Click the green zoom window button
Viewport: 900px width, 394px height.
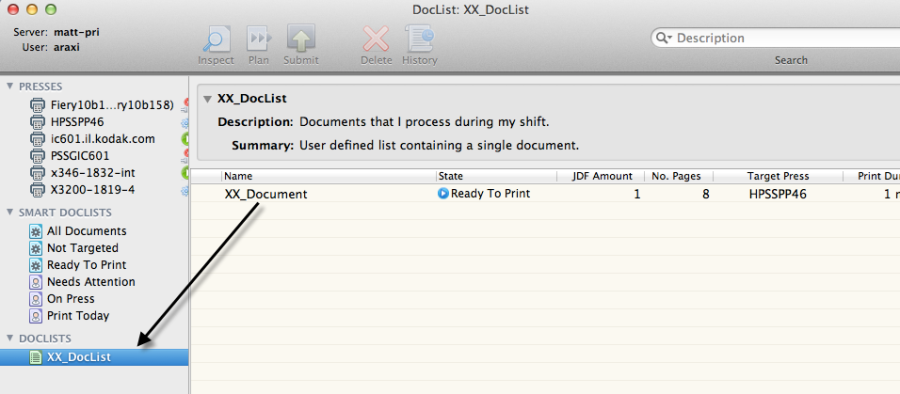tap(51, 9)
